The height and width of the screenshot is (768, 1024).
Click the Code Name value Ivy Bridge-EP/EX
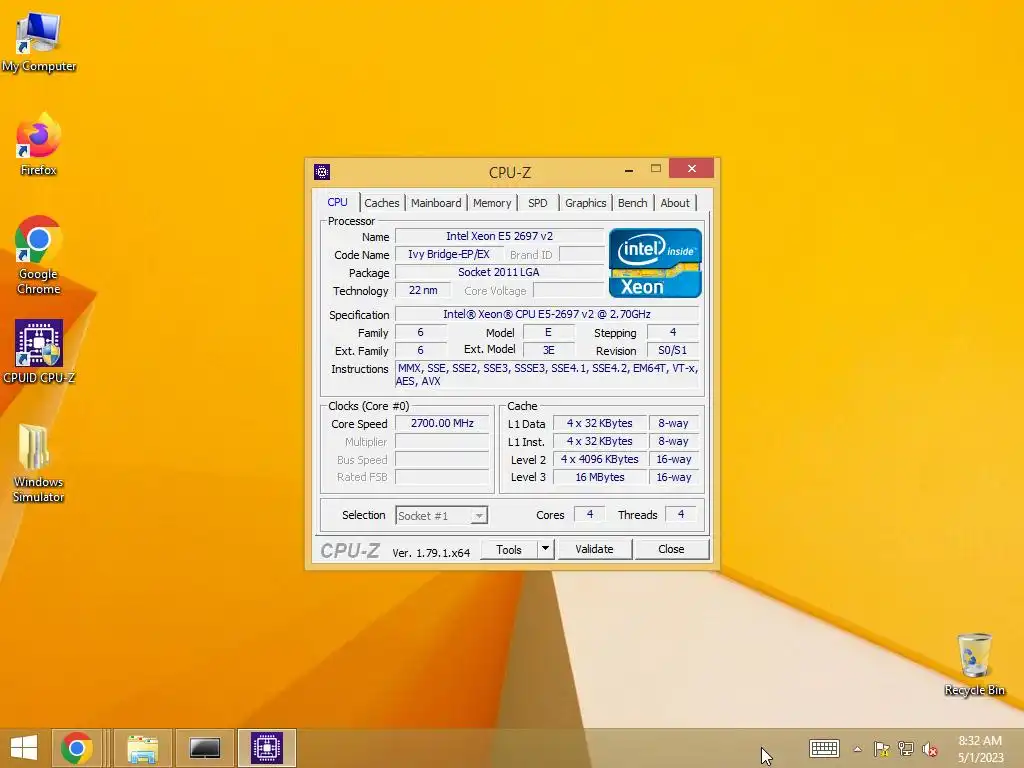click(449, 254)
